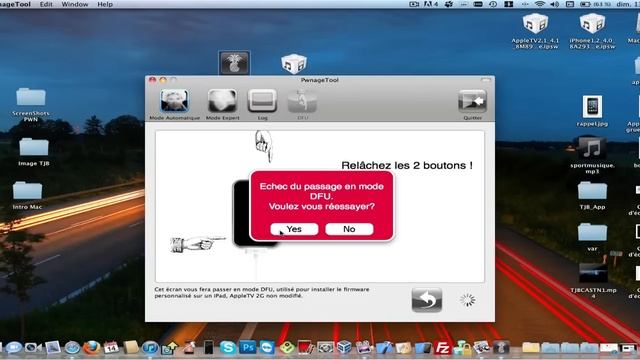
Task: Click the PwnageTool pineapple icon on the desktop
Action: click(x=234, y=63)
